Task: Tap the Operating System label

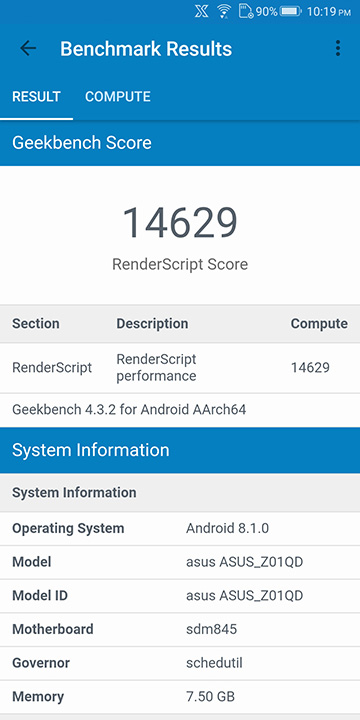Action: click(68, 528)
